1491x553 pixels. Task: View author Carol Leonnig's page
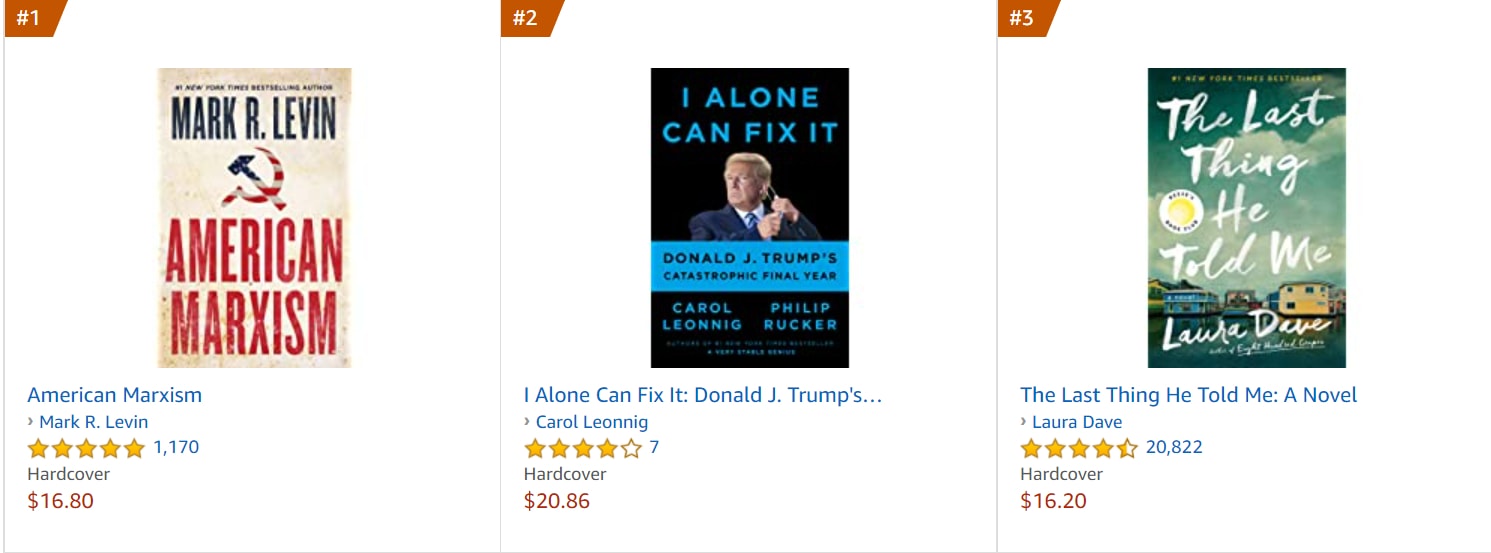click(x=592, y=422)
